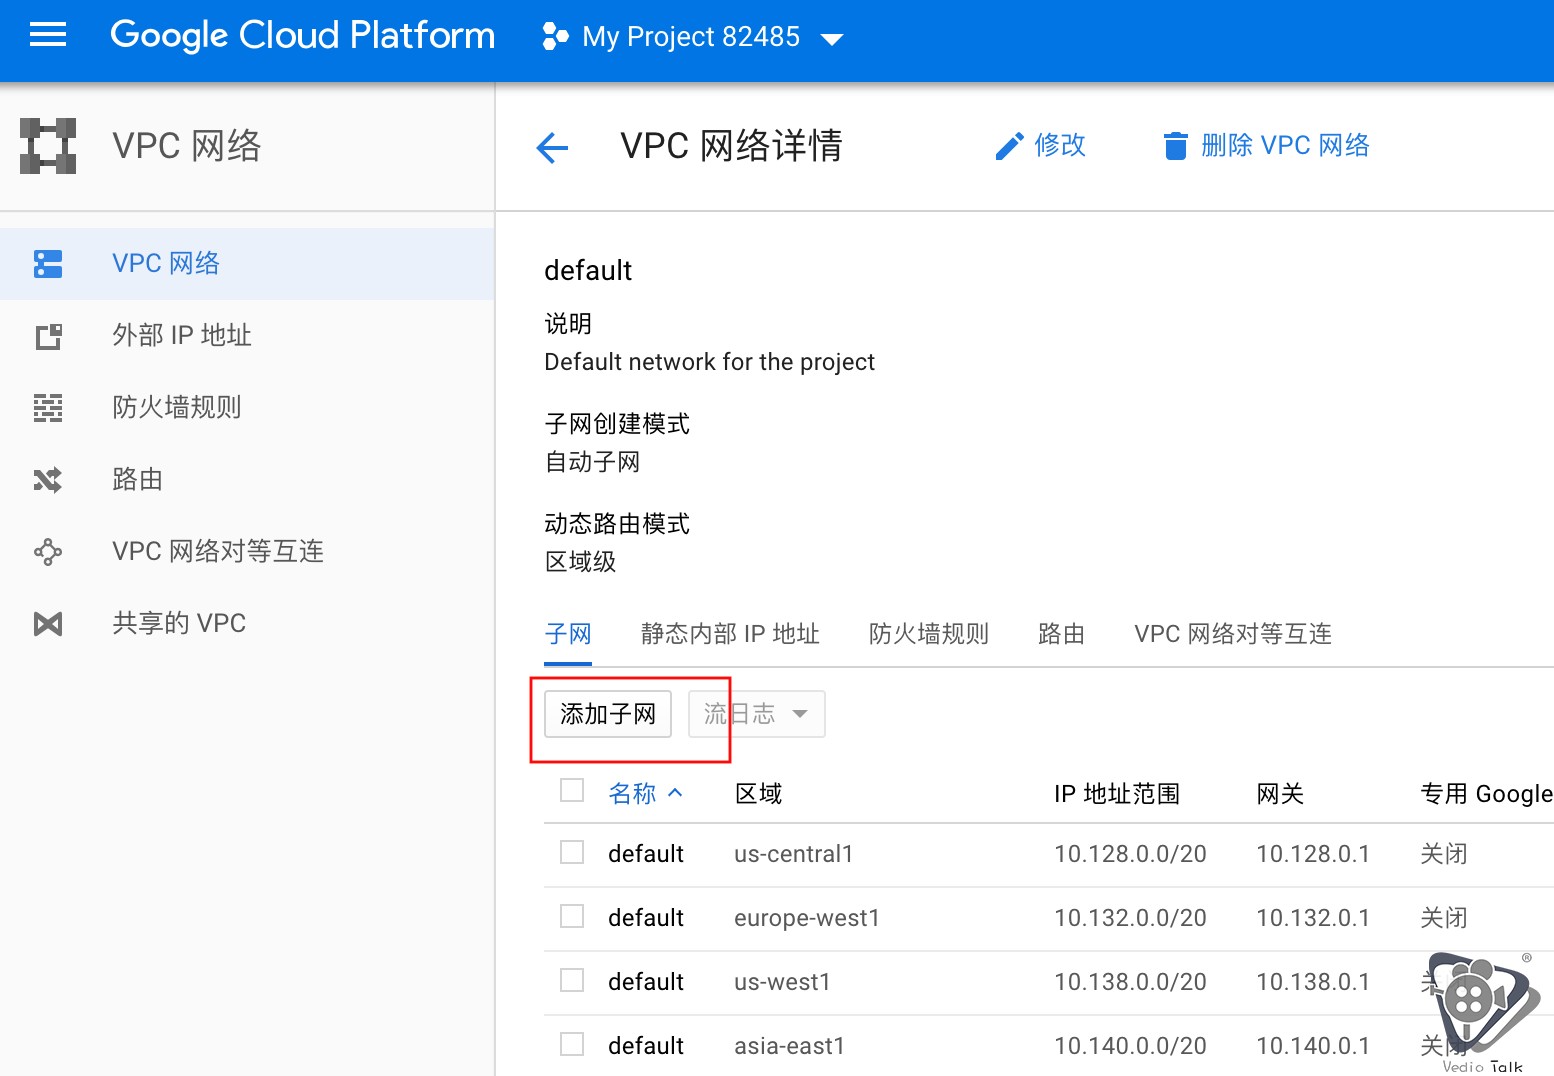Screen dimensions: 1554x1076
Task: Click the VPC network product icon in sidebar header
Action: pyautogui.click(x=48, y=146)
